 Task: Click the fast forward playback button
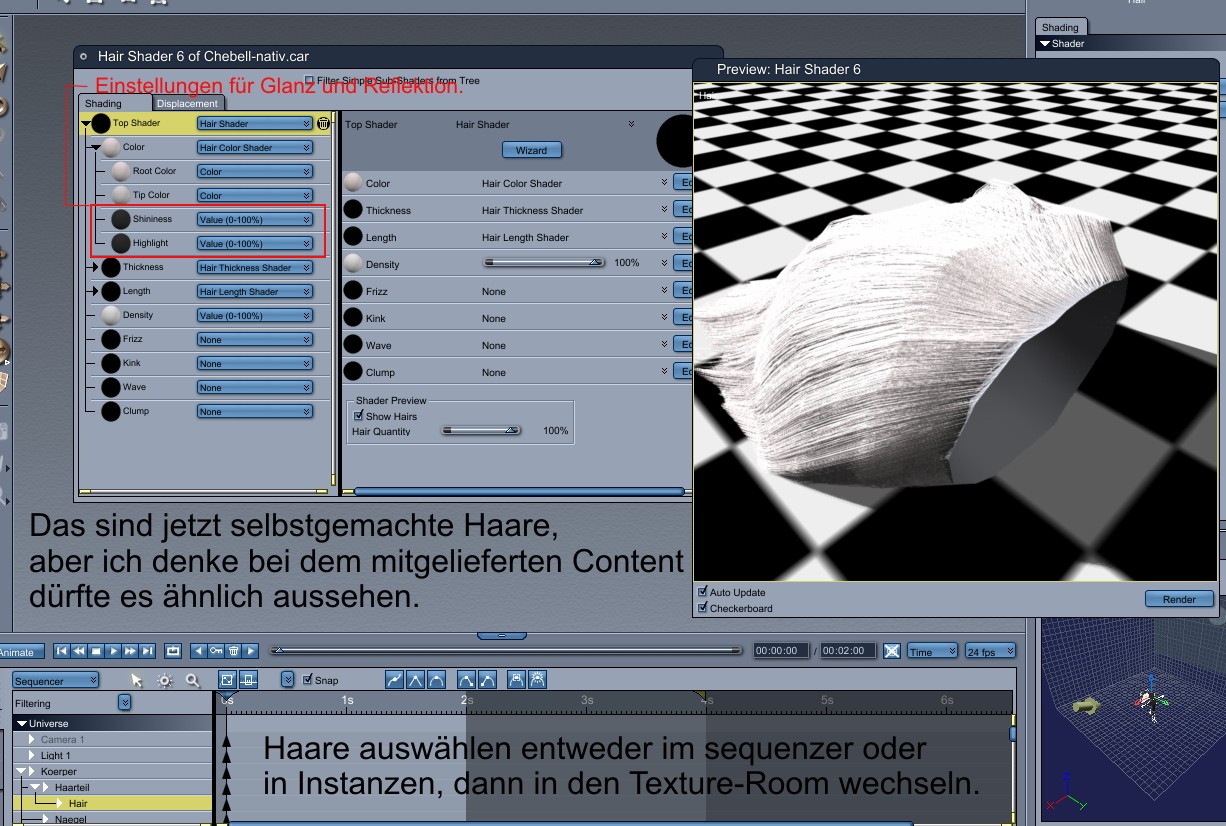[130, 651]
